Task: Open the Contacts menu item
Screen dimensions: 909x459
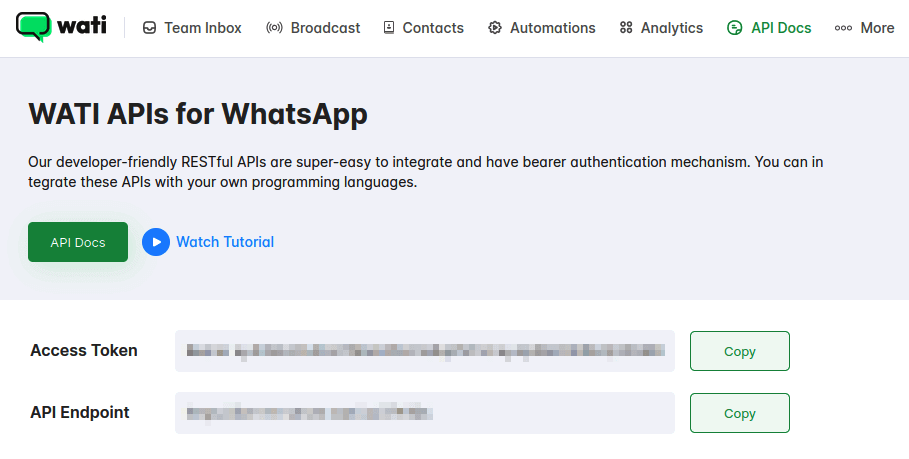Action: point(424,28)
